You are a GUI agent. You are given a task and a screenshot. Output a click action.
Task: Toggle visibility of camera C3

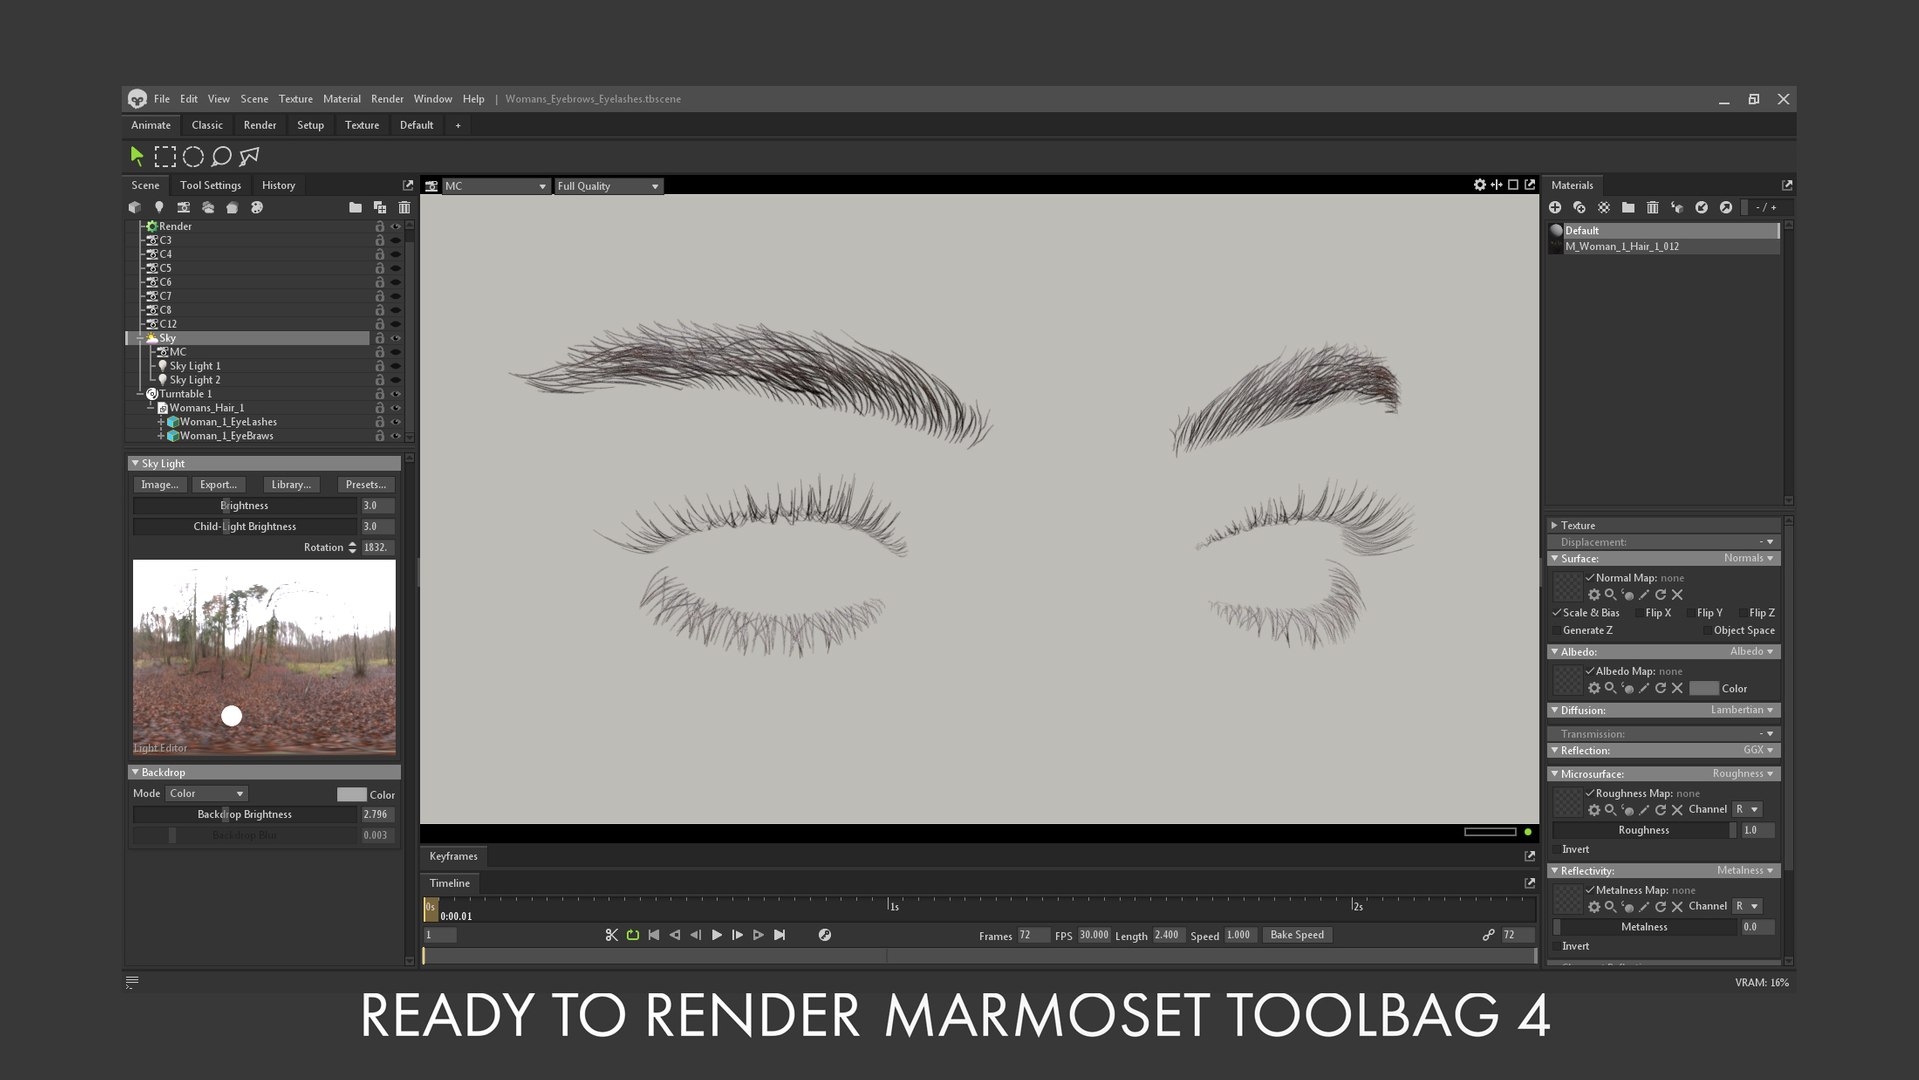point(395,241)
